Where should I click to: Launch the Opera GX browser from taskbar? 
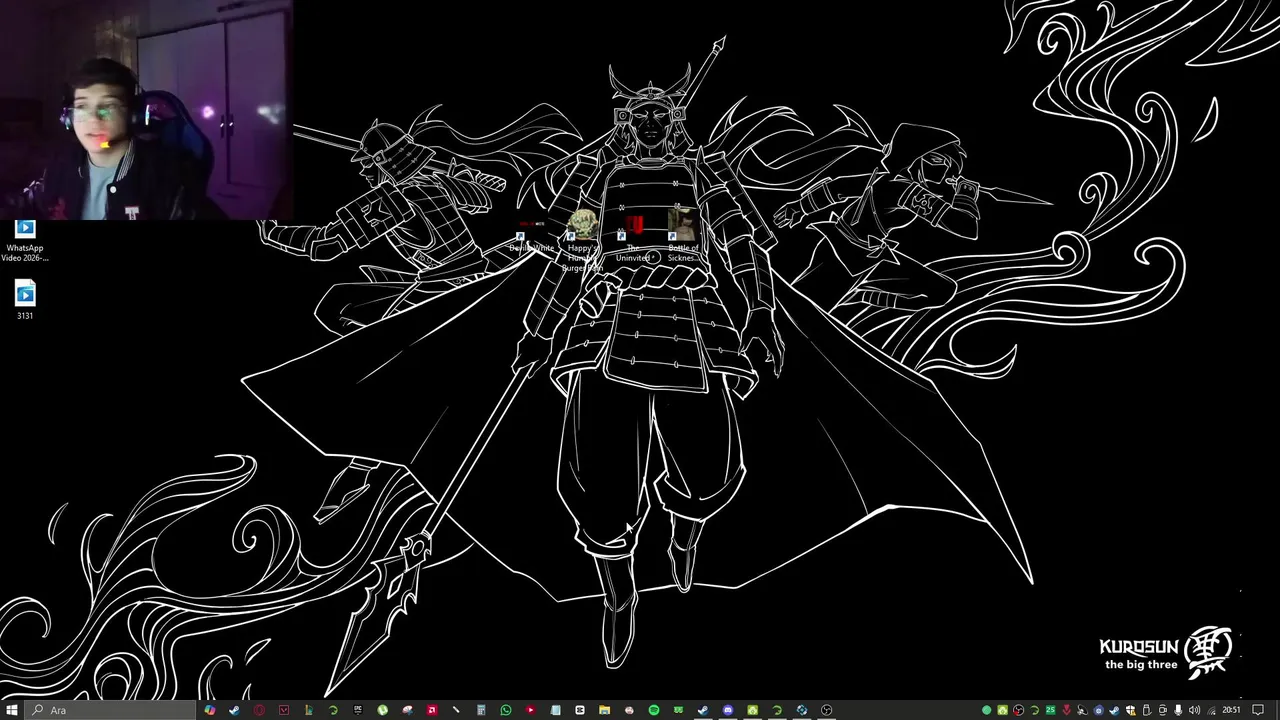point(259,710)
